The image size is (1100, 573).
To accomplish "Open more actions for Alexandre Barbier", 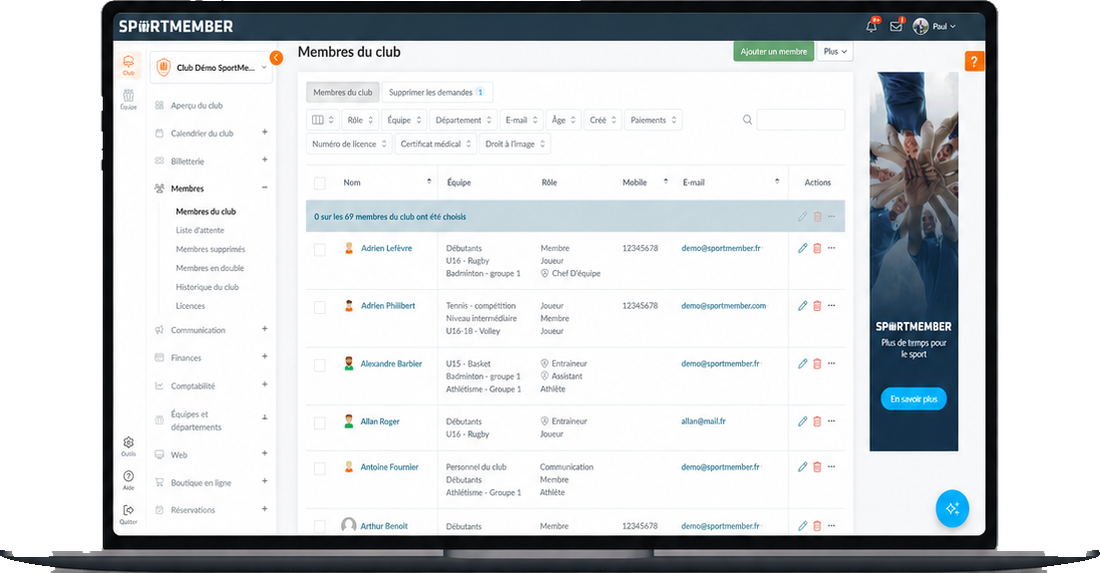I will click(x=832, y=363).
